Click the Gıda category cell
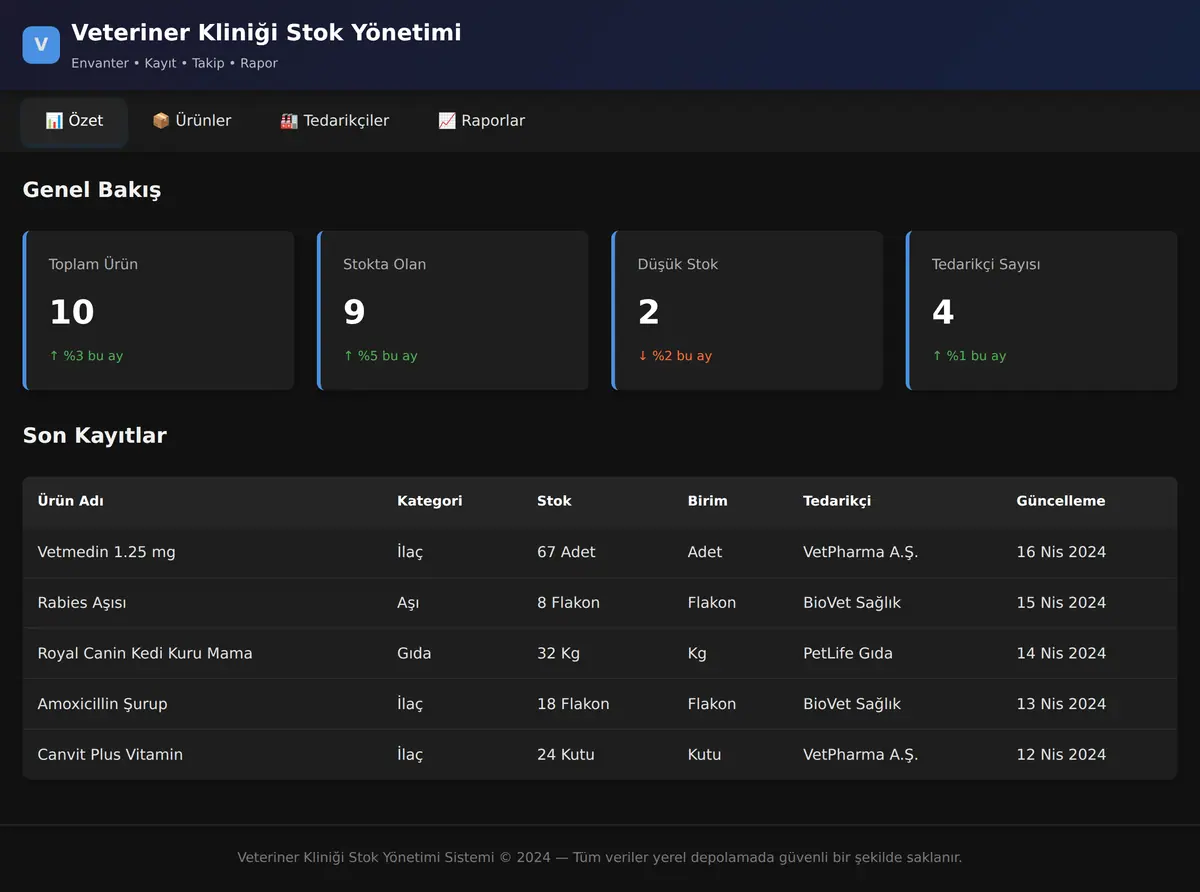 (414, 653)
